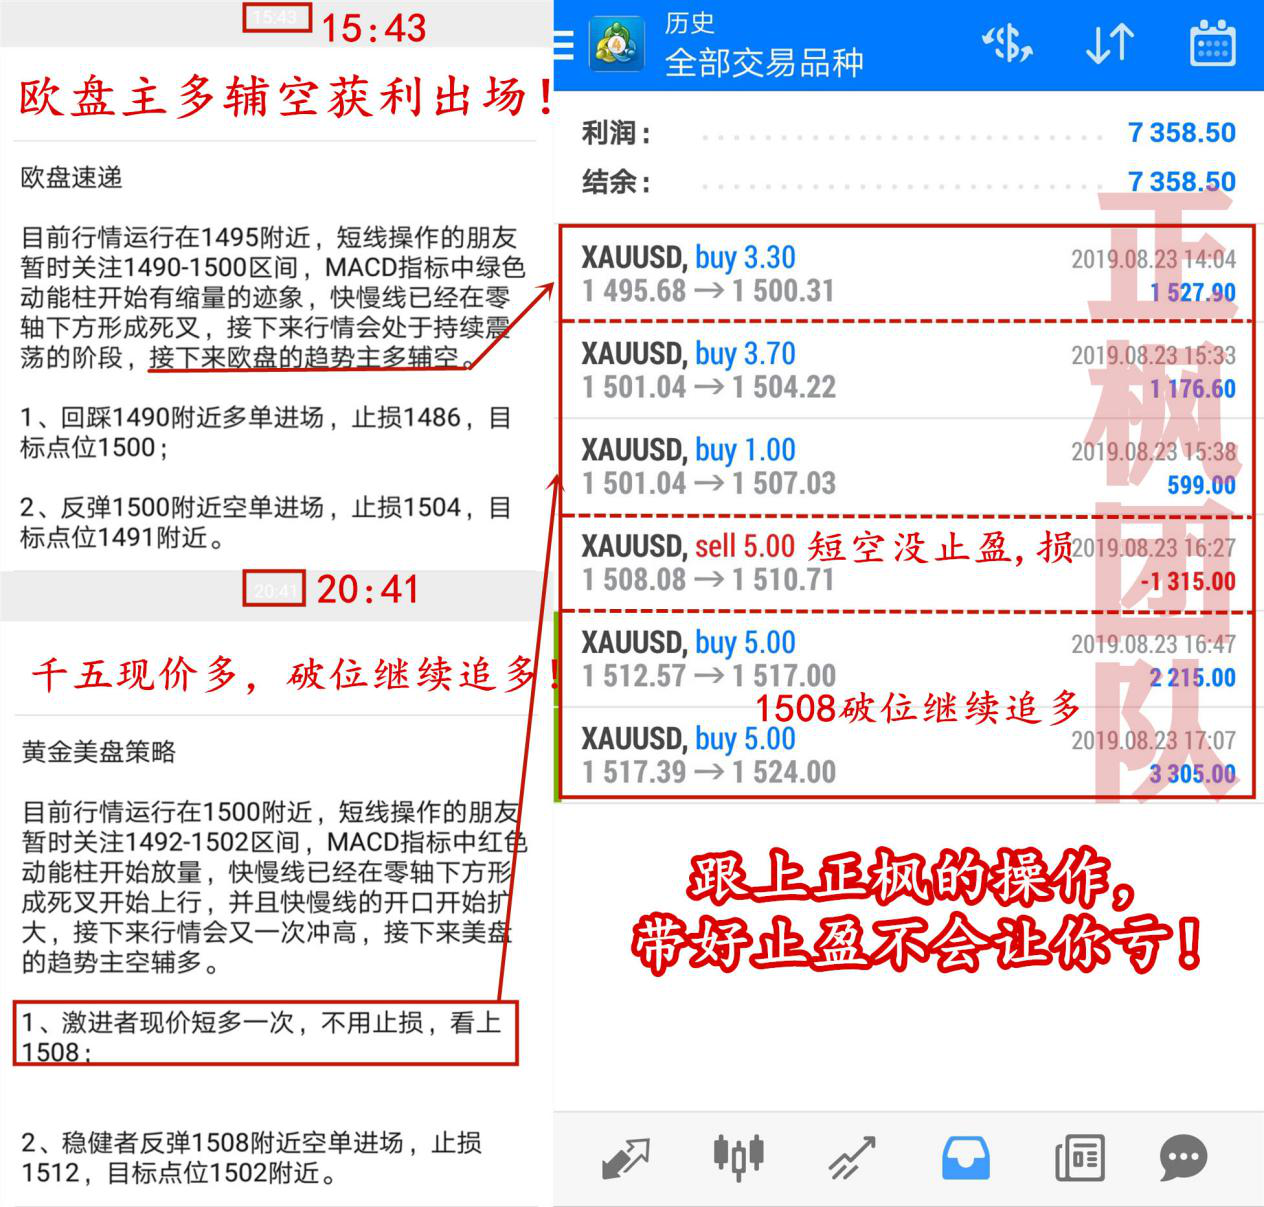Open the buy 5.00 trade at 1512.57
The height and width of the screenshot is (1207, 1264).
tap(908, 658)
